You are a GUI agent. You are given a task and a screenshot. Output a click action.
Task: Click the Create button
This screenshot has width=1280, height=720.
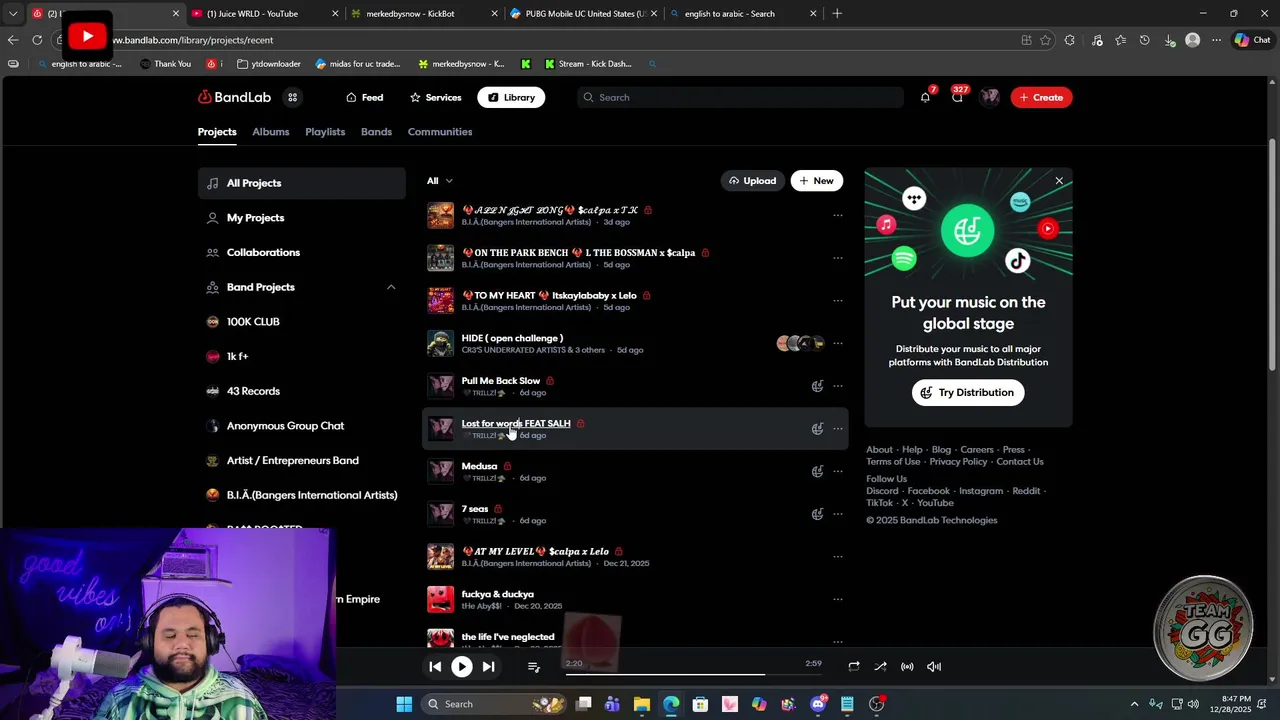[x=1041, y=97]
